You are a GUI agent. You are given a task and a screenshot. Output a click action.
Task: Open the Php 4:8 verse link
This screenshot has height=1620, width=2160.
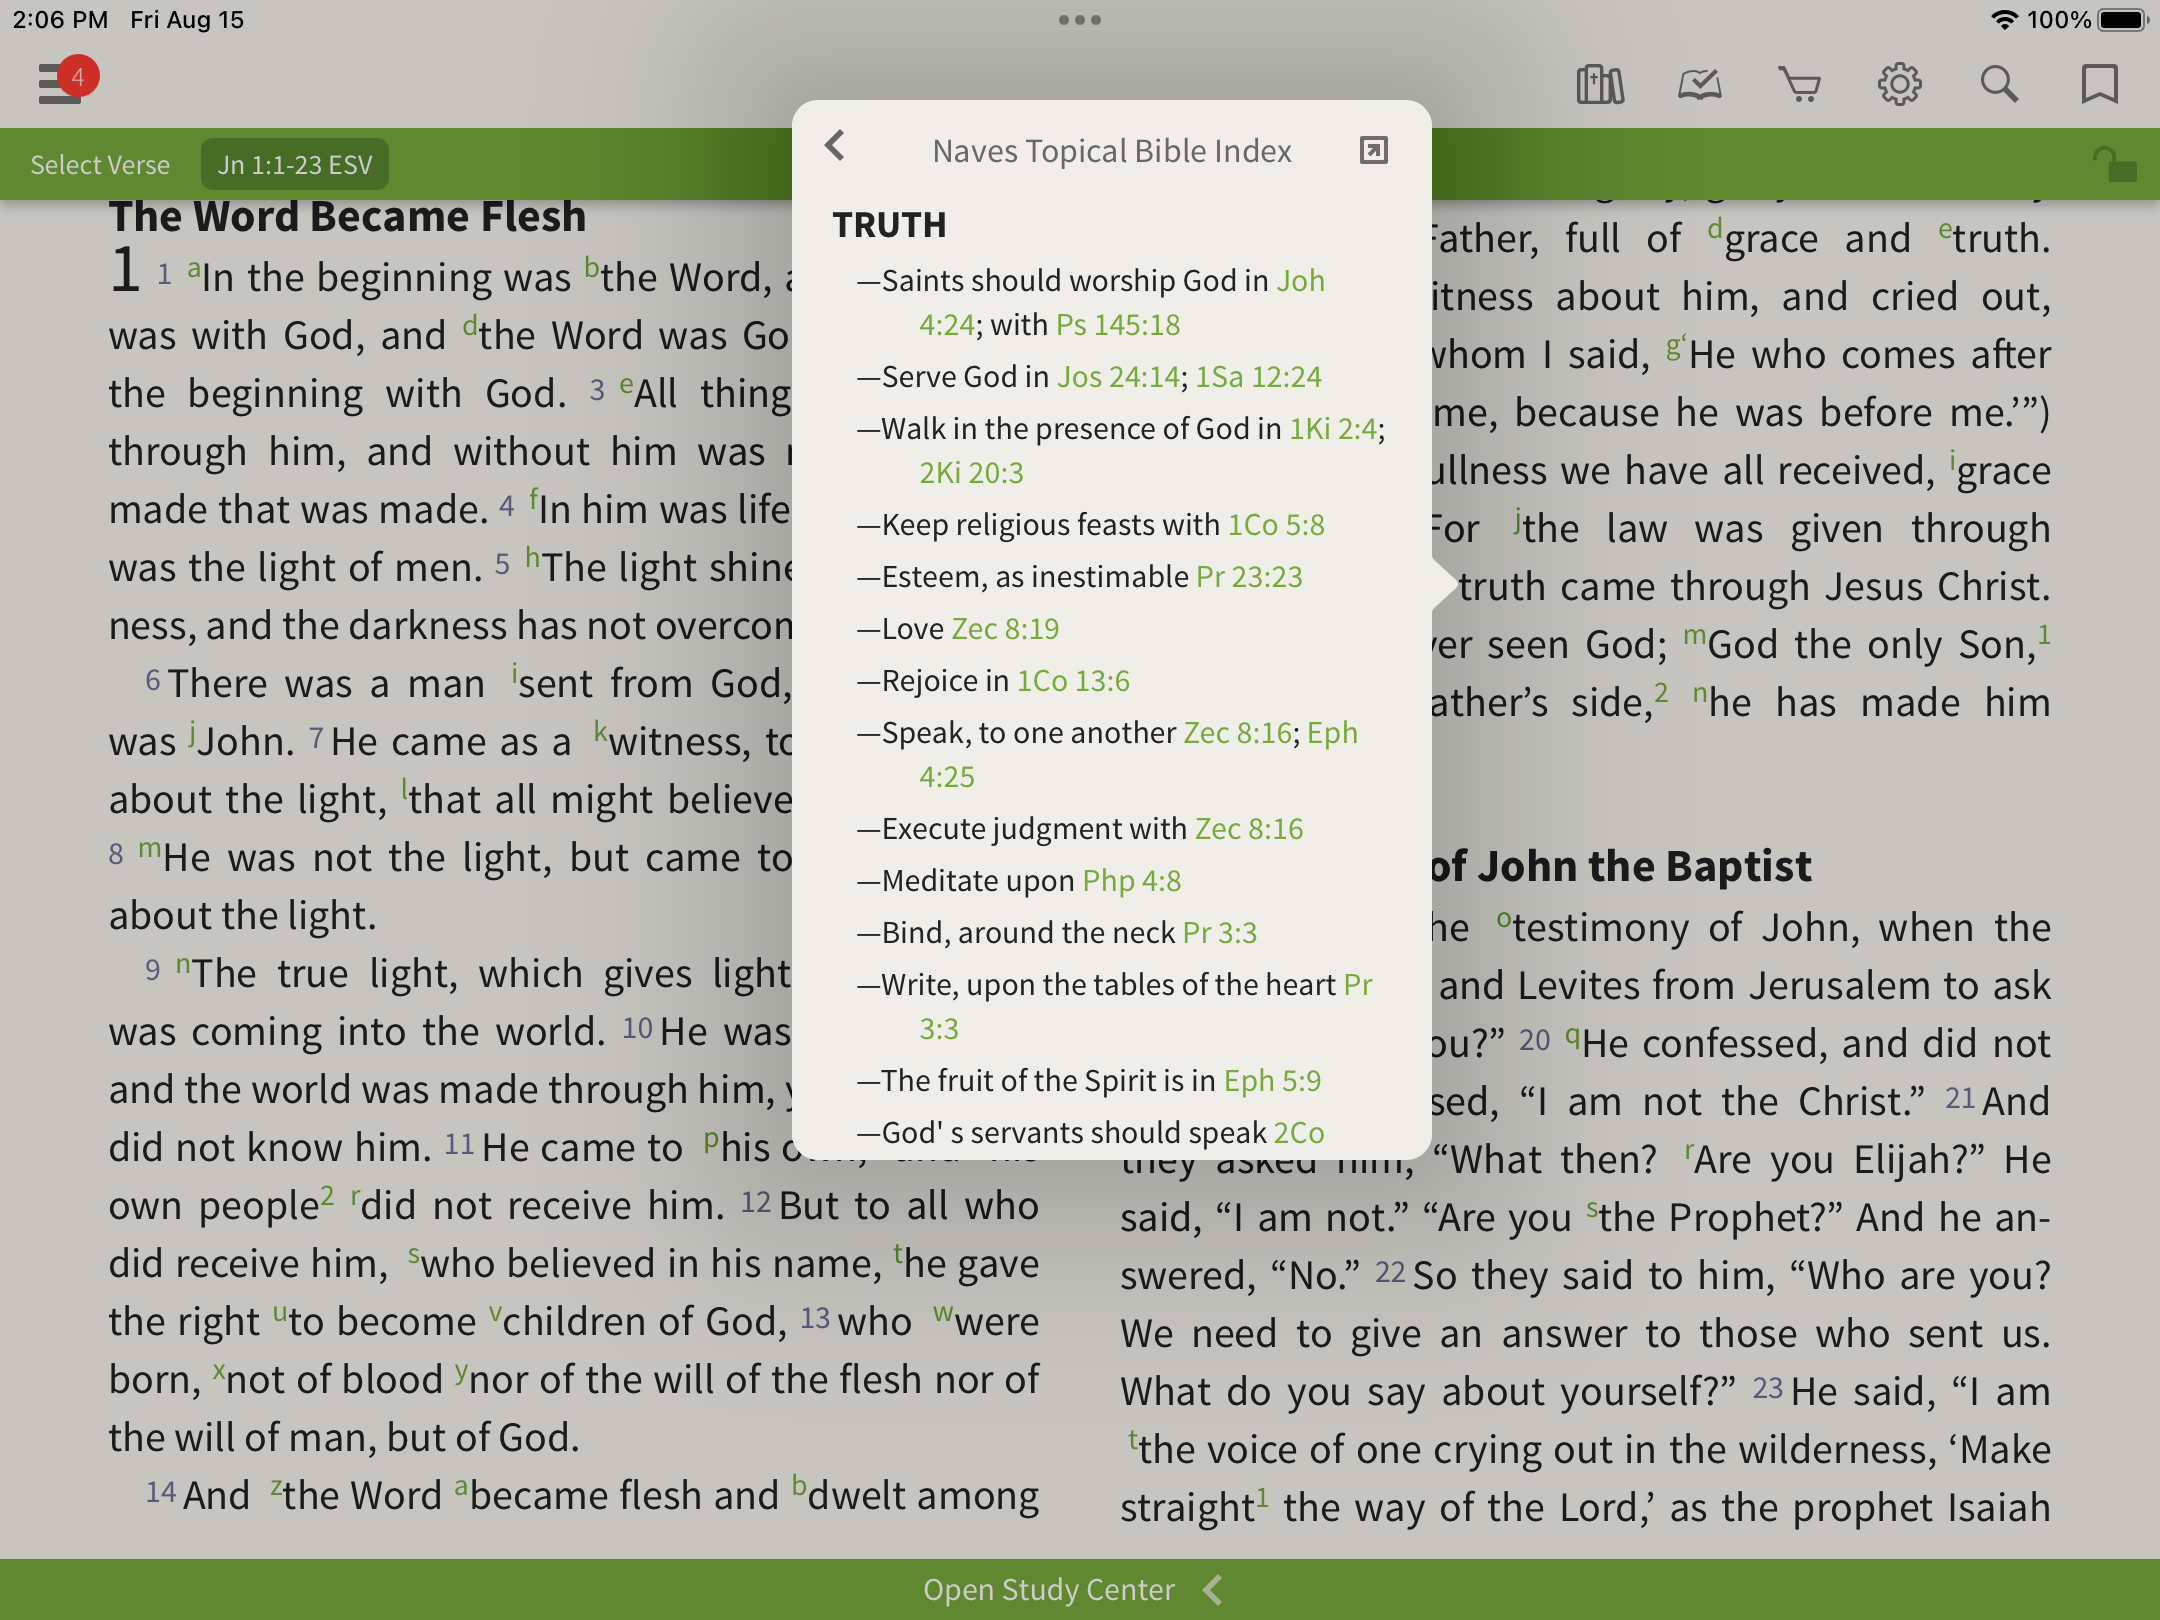(x=1131, y=881)
